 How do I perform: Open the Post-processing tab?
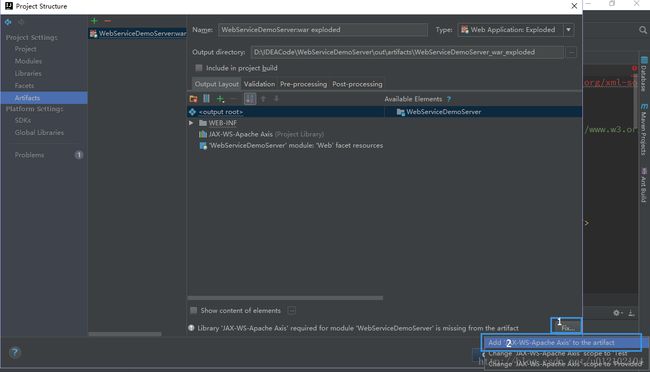[357, 84]
